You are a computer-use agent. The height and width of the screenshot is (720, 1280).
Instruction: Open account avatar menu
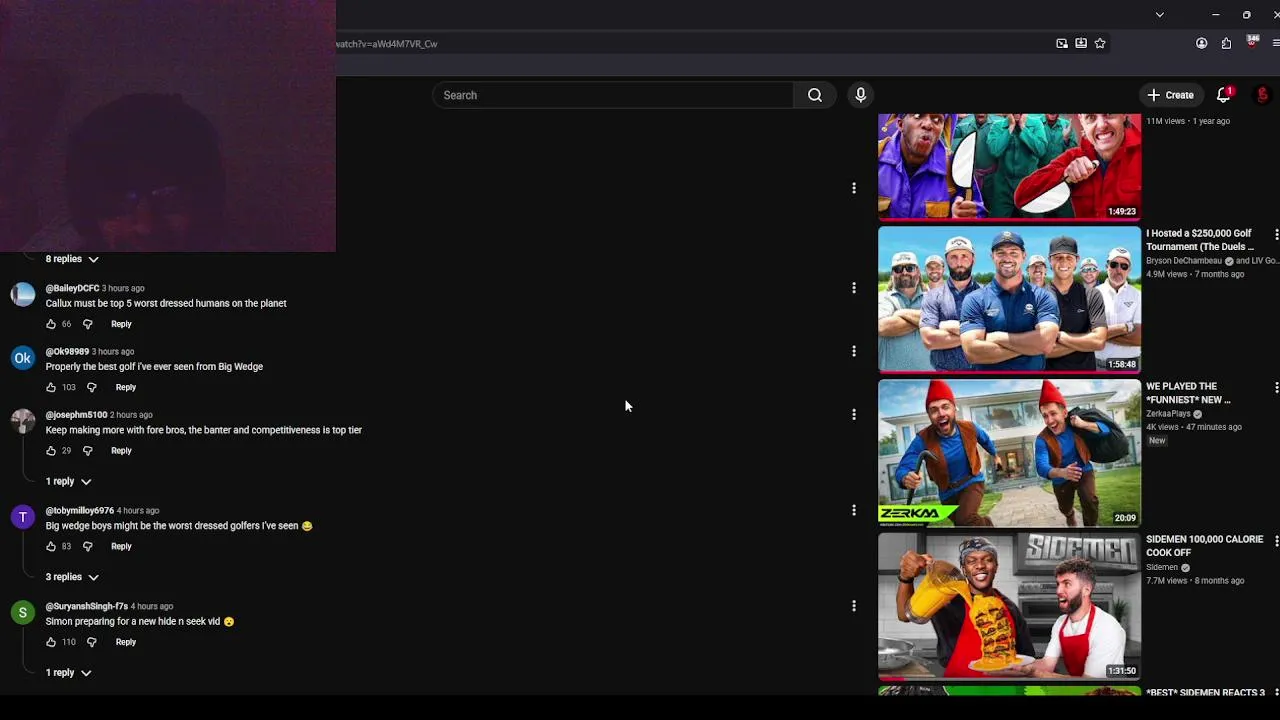pyautogui.click(x=1262, y=95)
